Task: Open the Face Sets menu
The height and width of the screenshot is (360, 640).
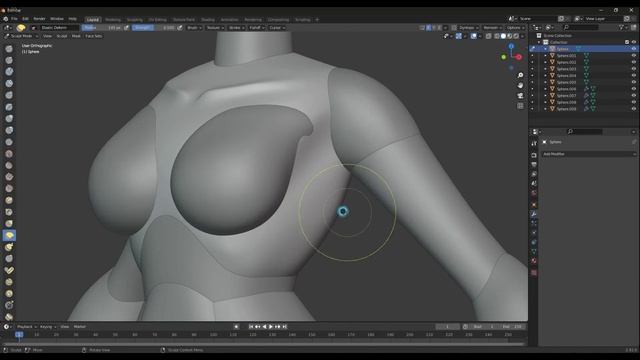Action: tap(93, 36)
